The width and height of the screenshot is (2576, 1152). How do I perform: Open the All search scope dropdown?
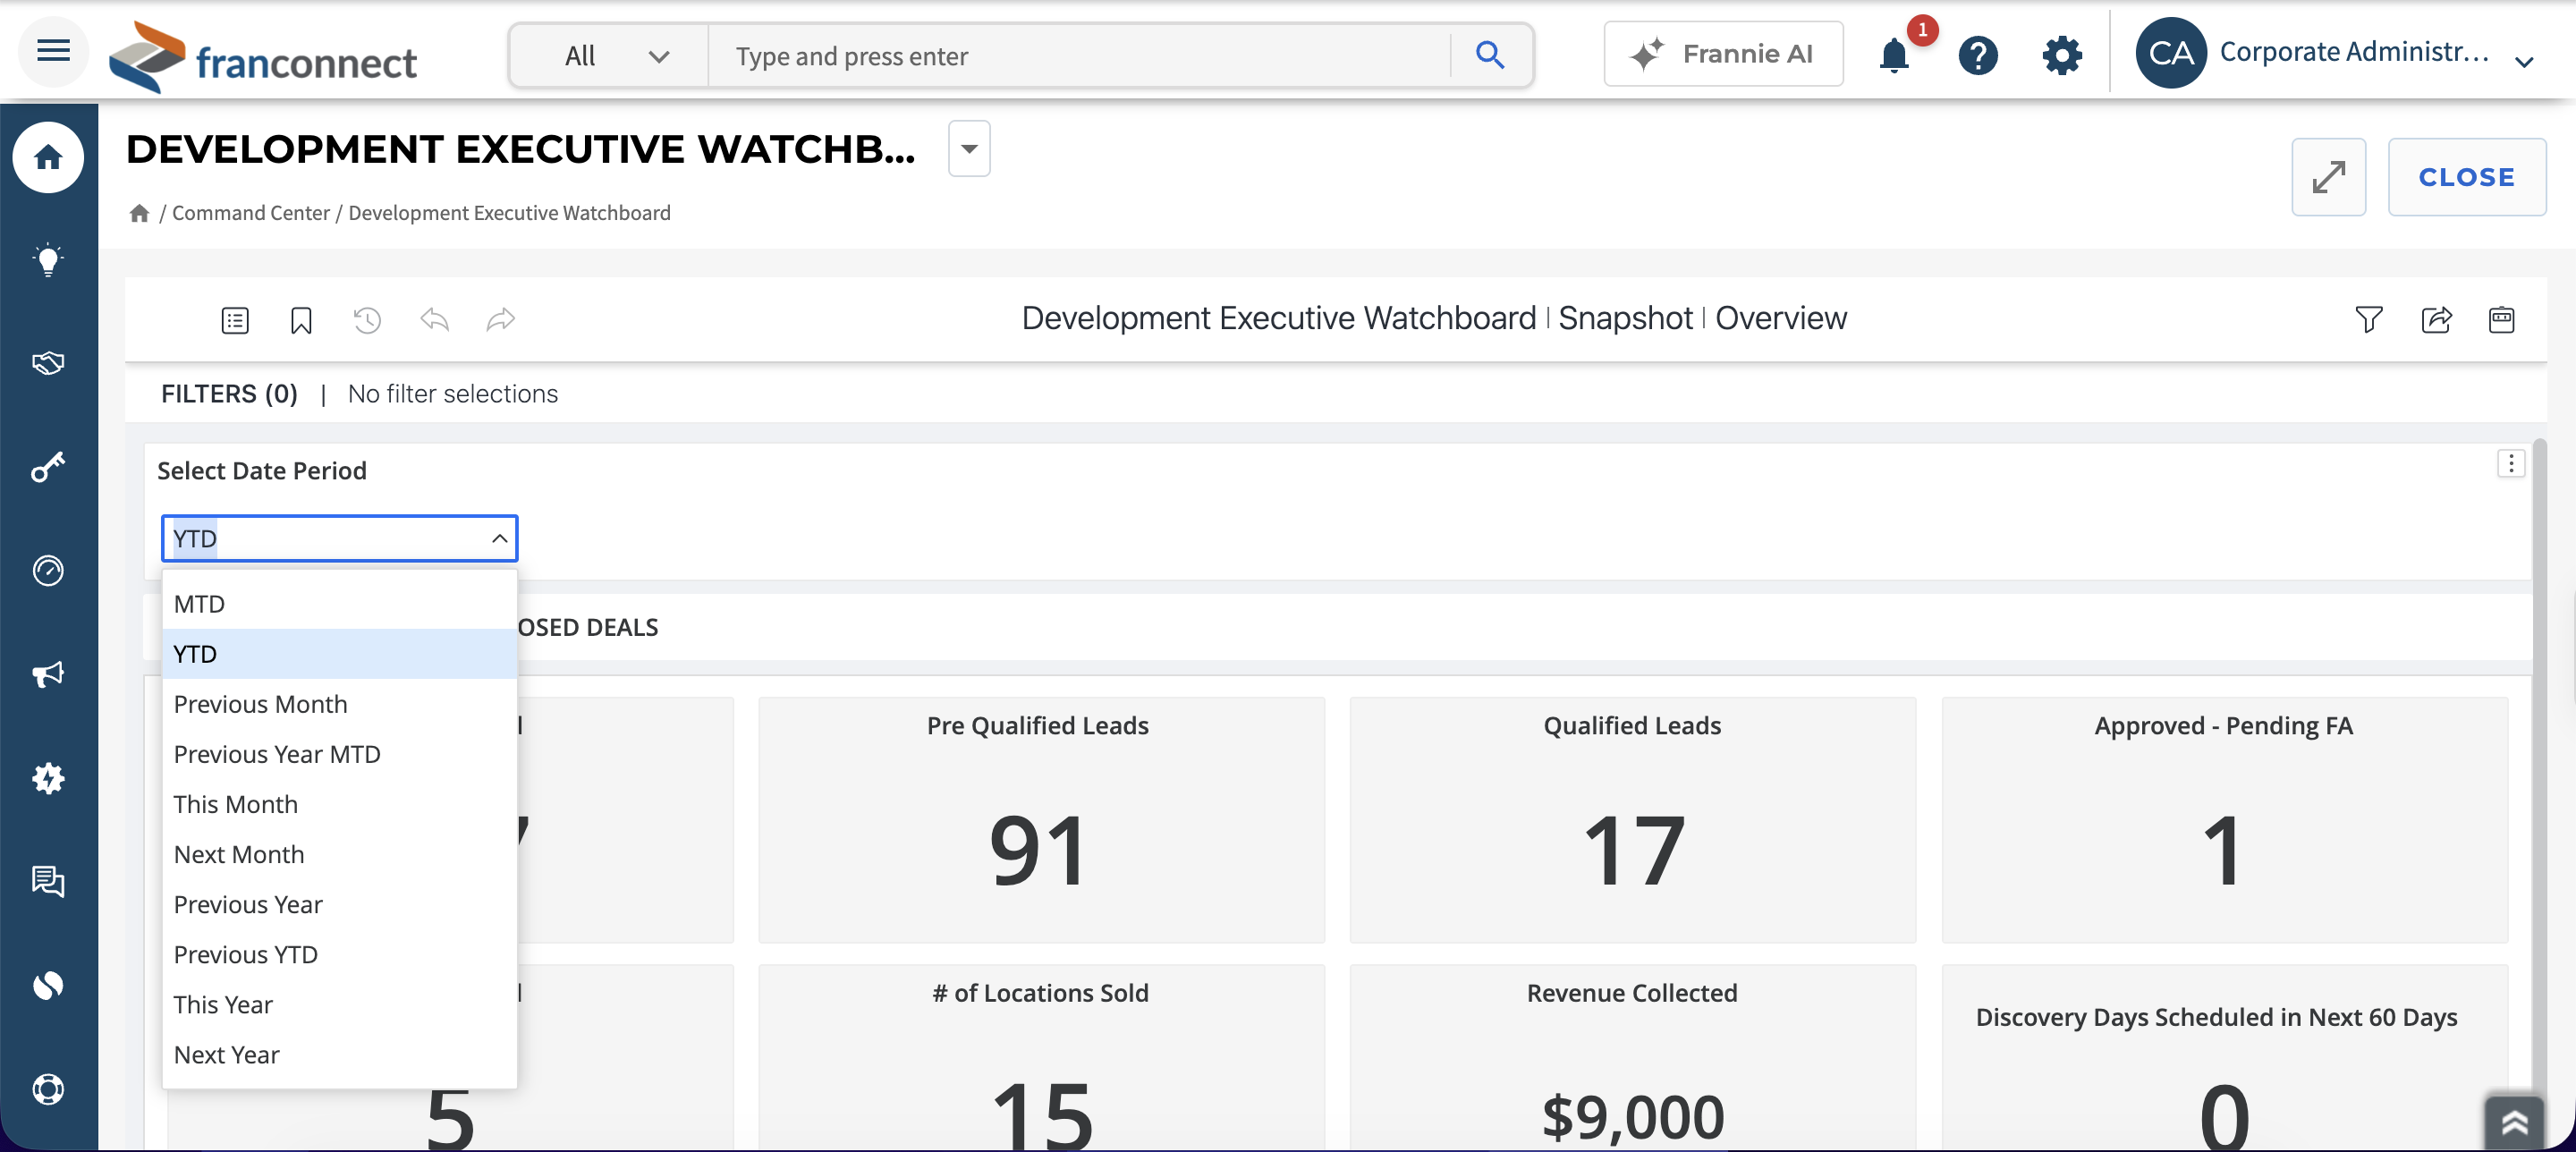pyautogui.click(x=610, y=56)
